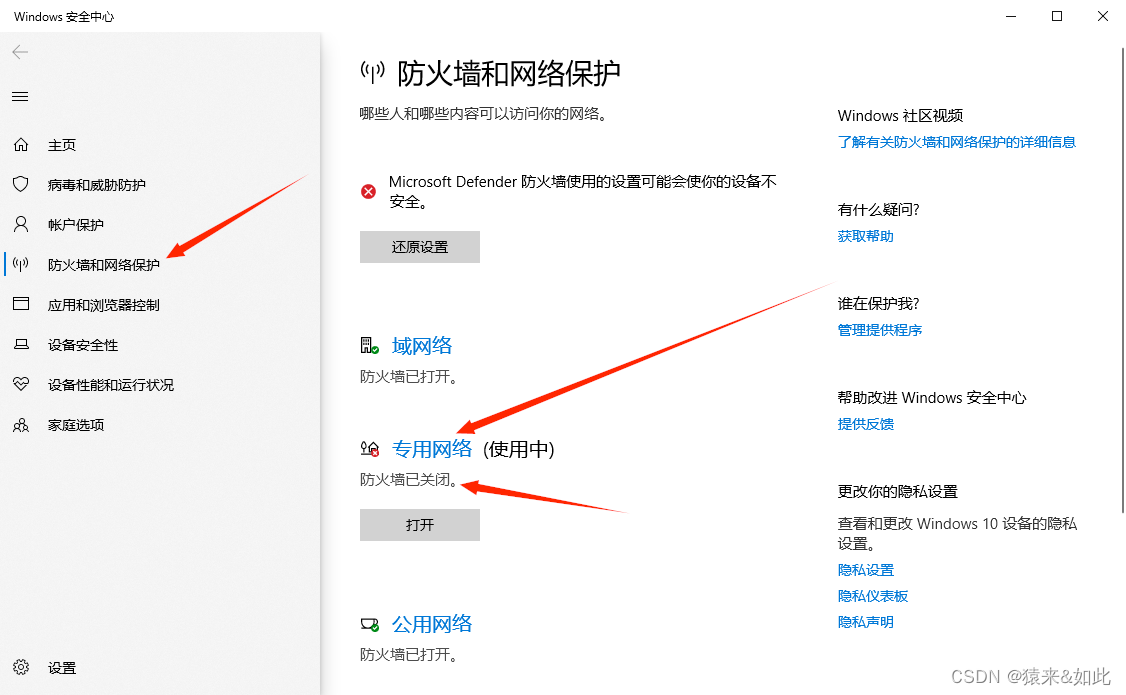Click the 防火墙和网络保护 page heading
Screen dimensions: 1126x695
point(508,73)
